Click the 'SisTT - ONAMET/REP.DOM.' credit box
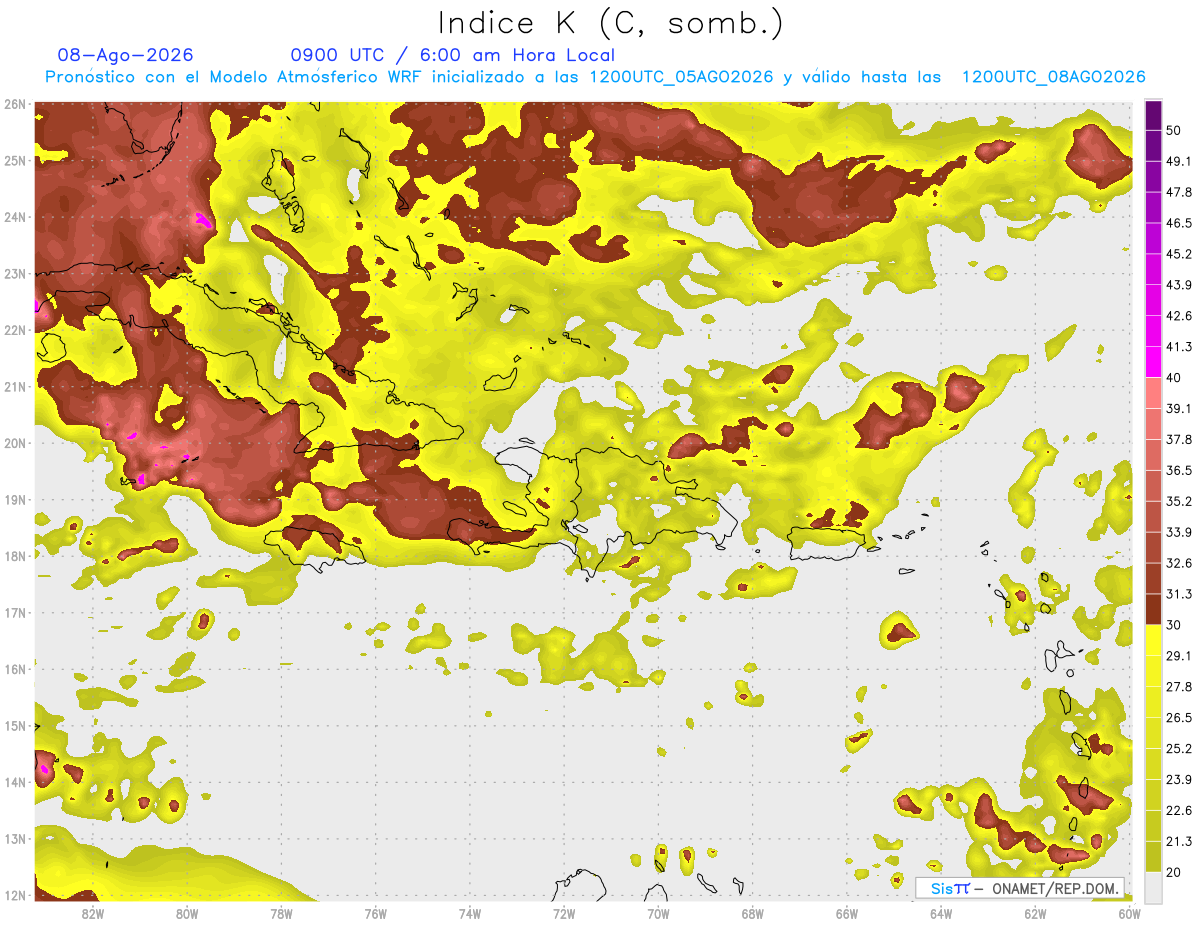Image resolution: width=1200 pixels, height=927 pixels. coord(1020,888)
